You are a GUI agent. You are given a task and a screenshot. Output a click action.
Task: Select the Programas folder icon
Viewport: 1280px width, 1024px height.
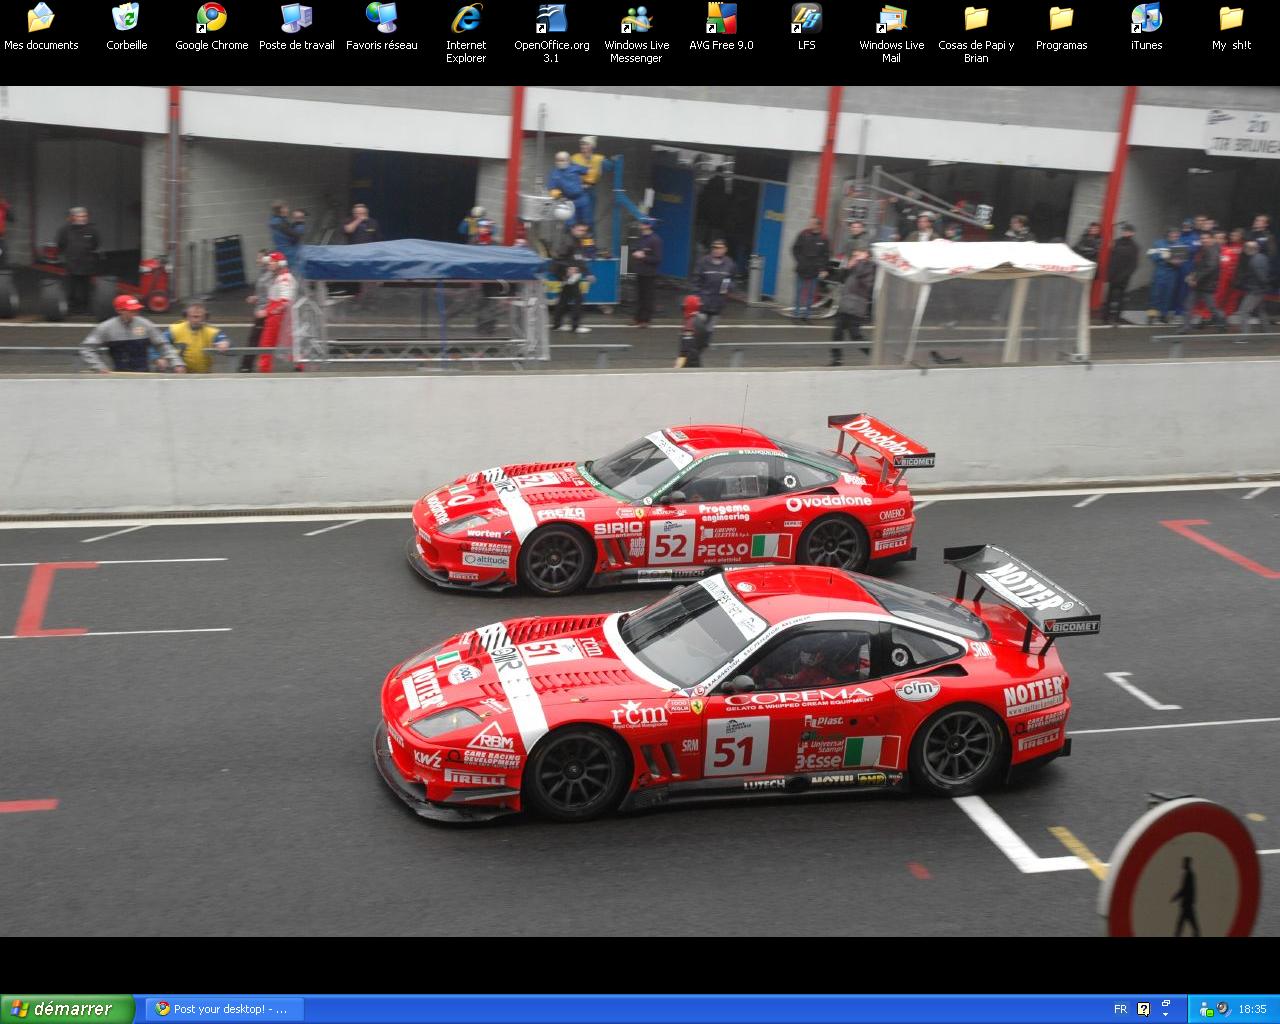point(1061,27)
